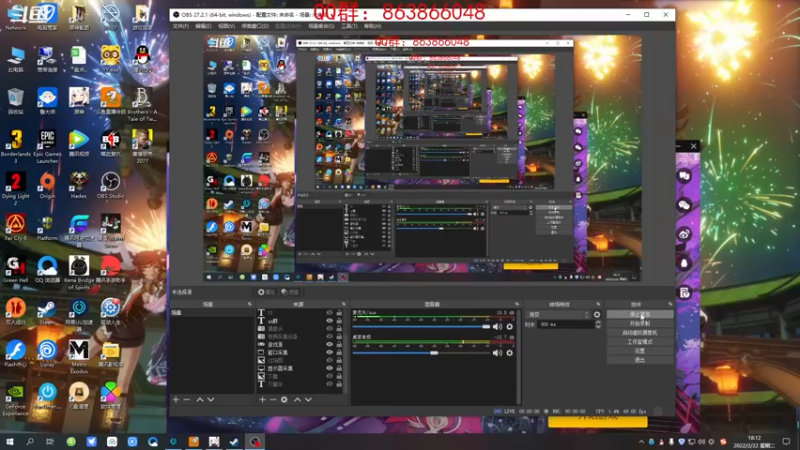Remove selected source with minus icon

pyautogui.click(x=273, y=399)
